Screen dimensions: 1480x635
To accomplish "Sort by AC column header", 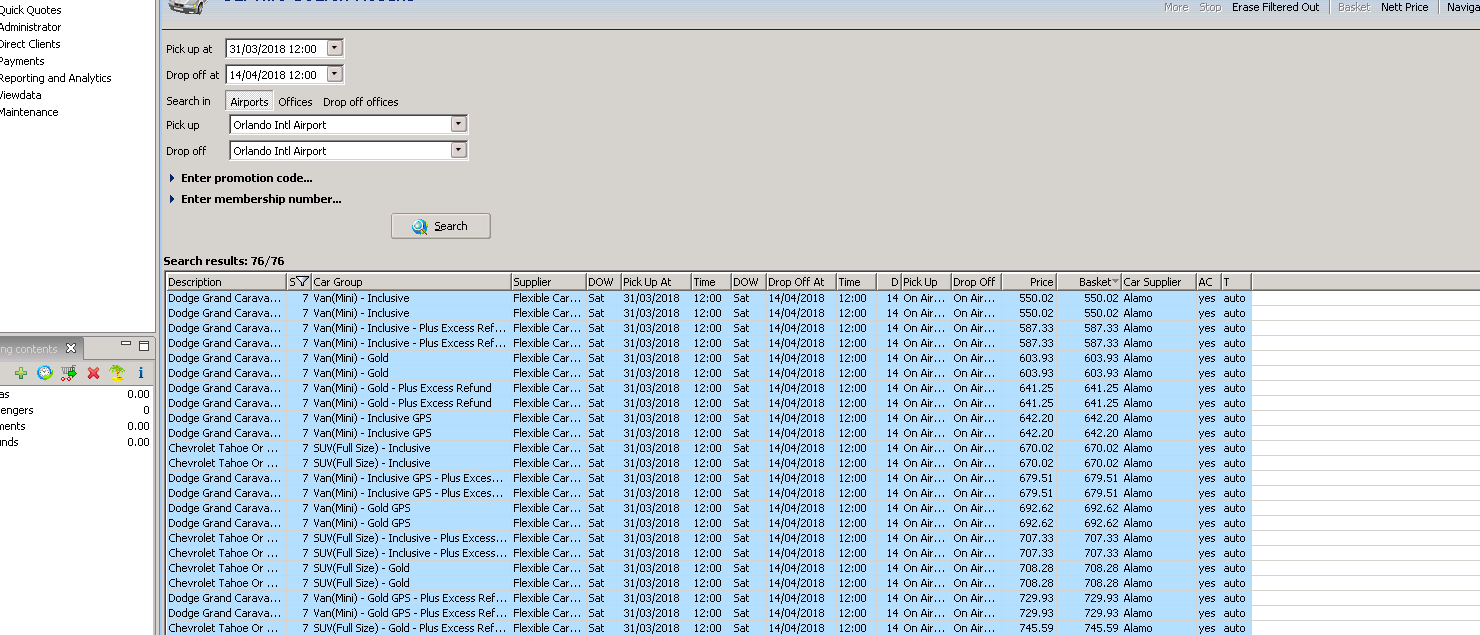I will (x=1208, y=282).
